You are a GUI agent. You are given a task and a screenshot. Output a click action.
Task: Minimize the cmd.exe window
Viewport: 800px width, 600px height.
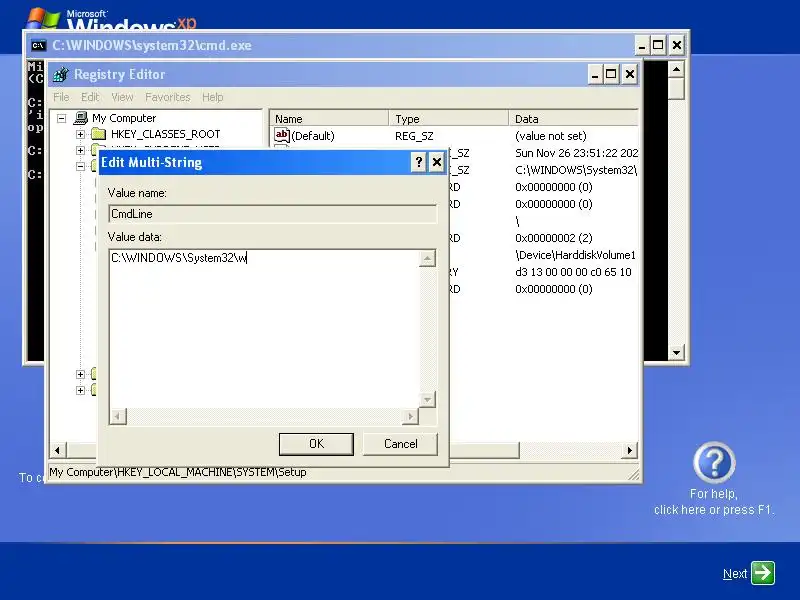pos(642,45)
